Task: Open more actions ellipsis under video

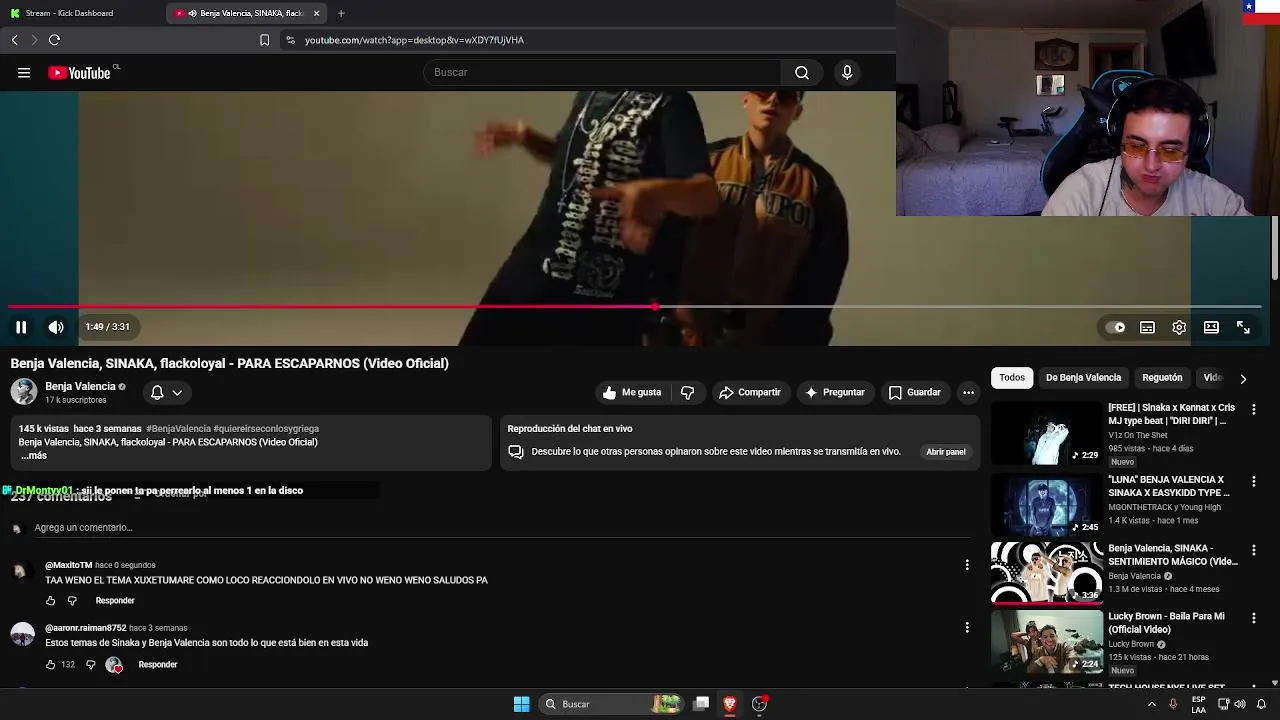Action: click(968, 392)
